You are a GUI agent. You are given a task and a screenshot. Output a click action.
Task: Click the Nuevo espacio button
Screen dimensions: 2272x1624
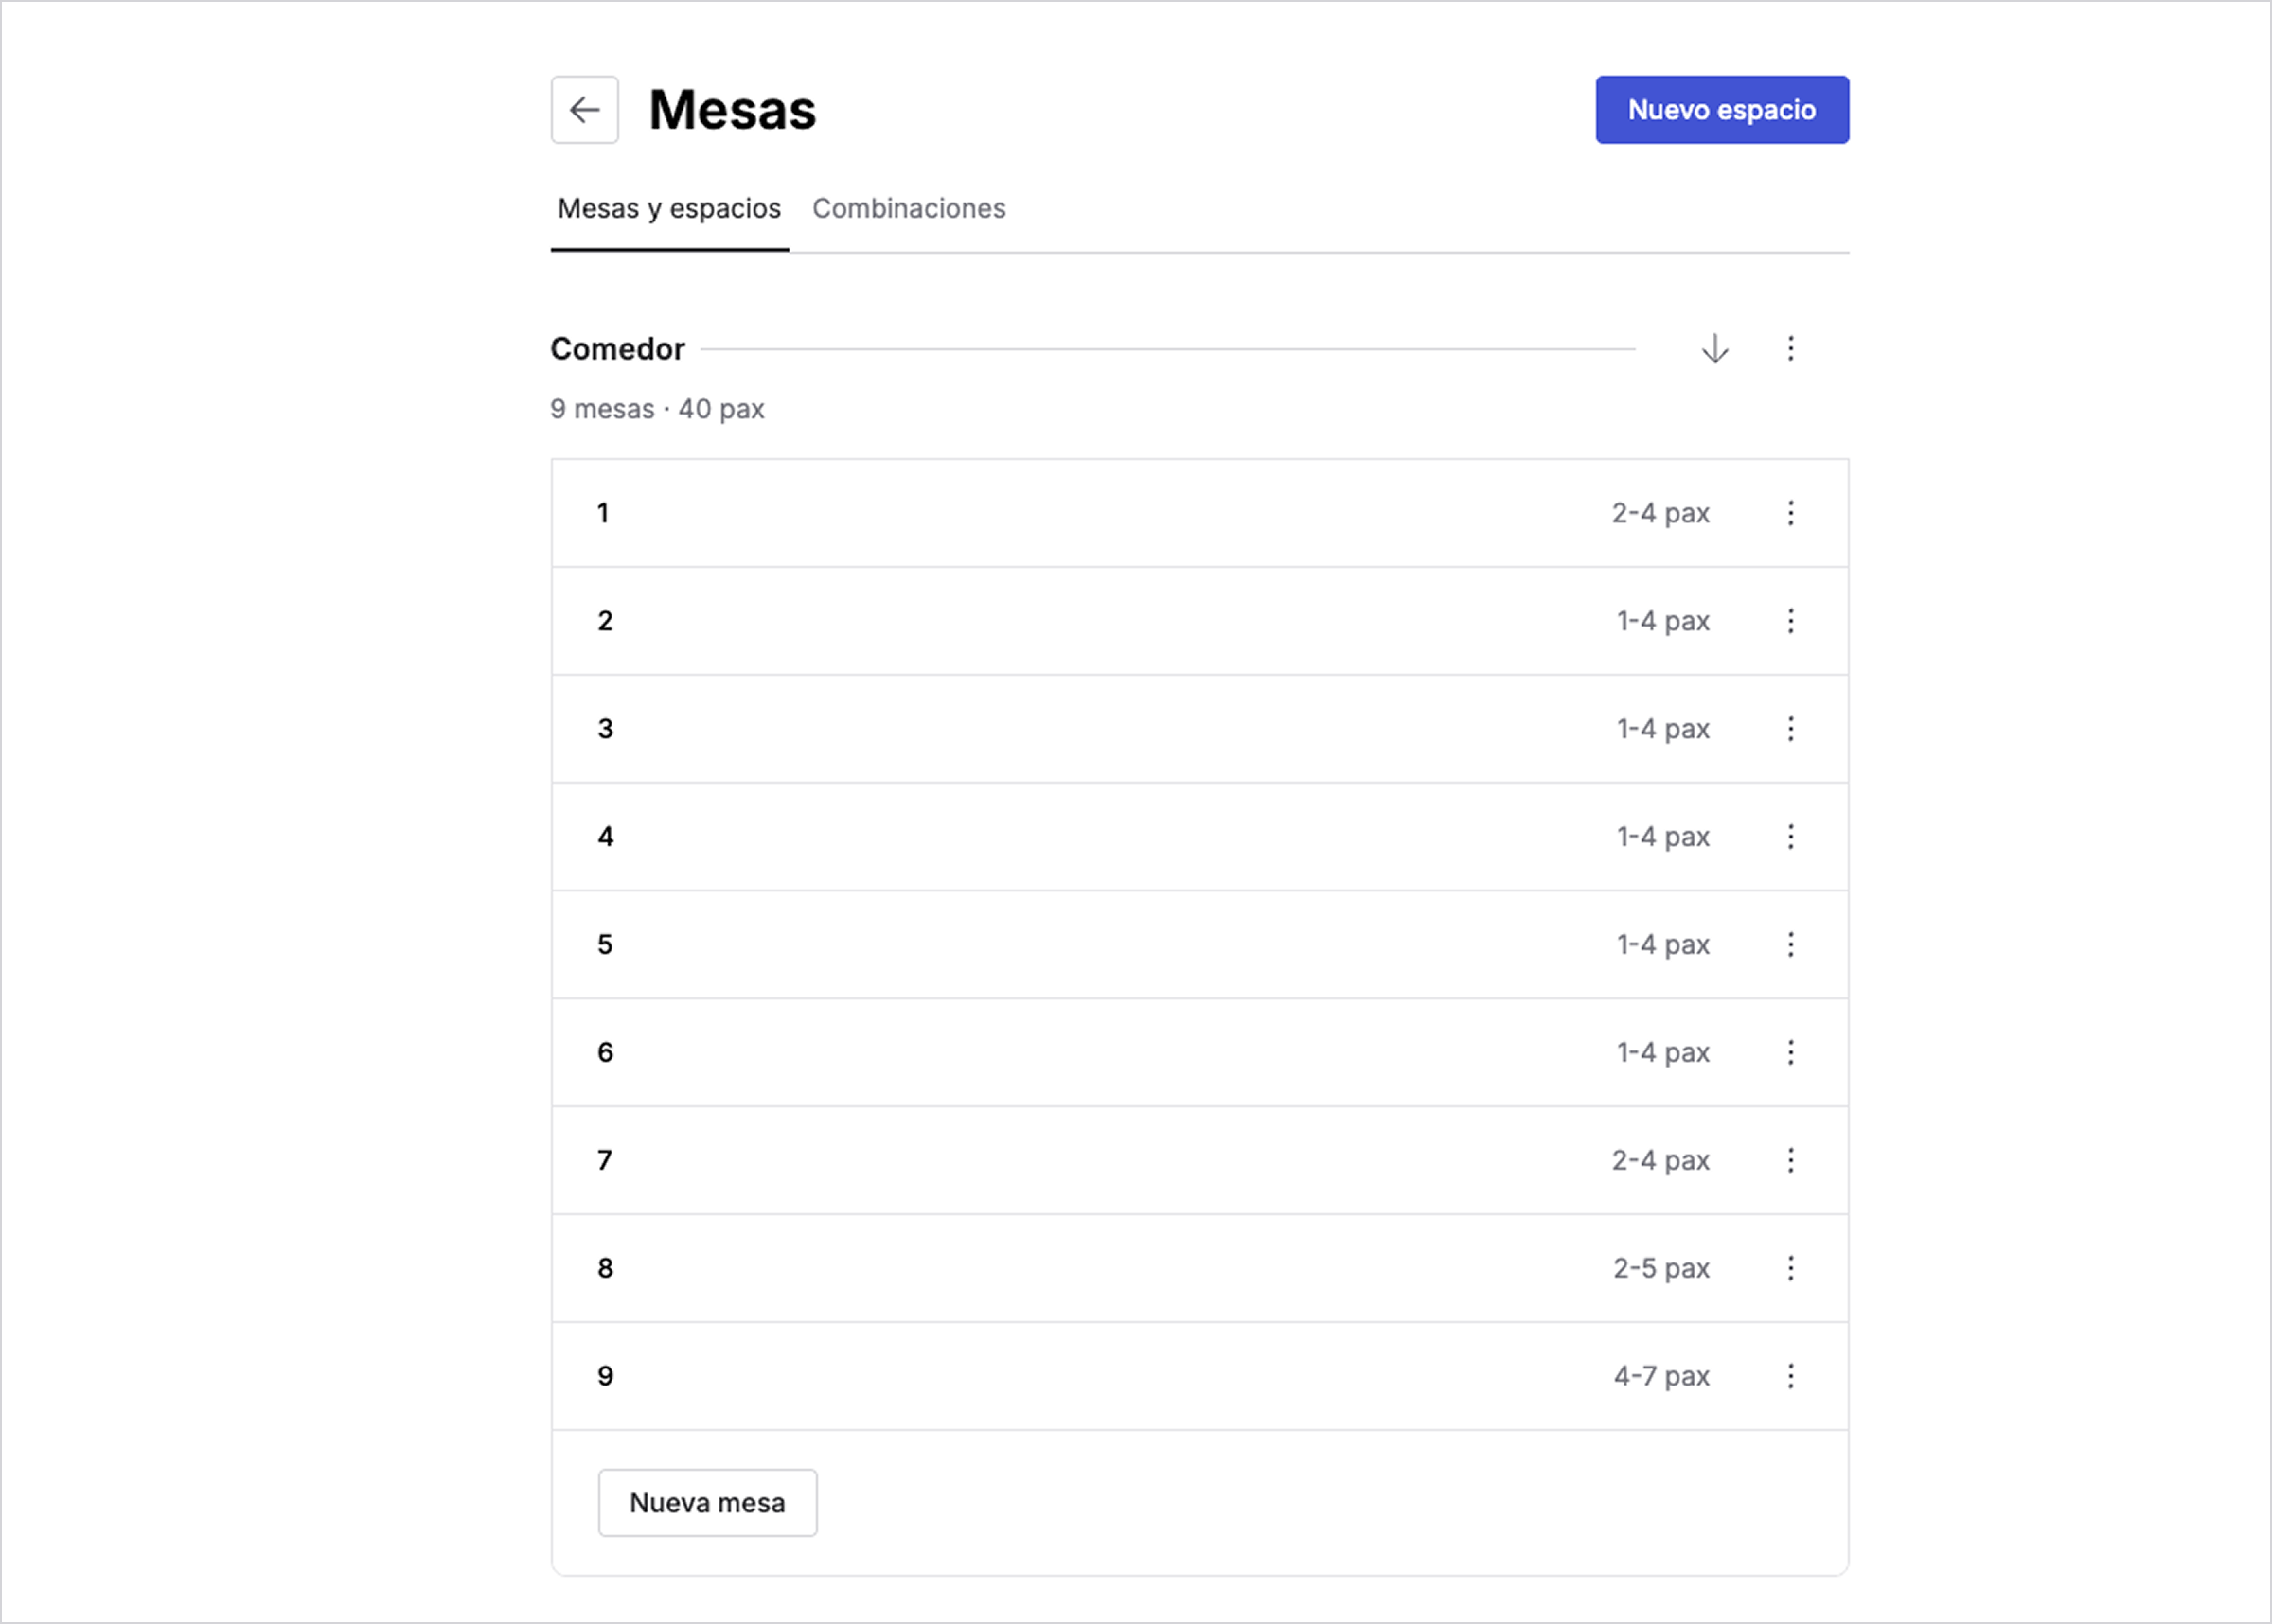1721,110
